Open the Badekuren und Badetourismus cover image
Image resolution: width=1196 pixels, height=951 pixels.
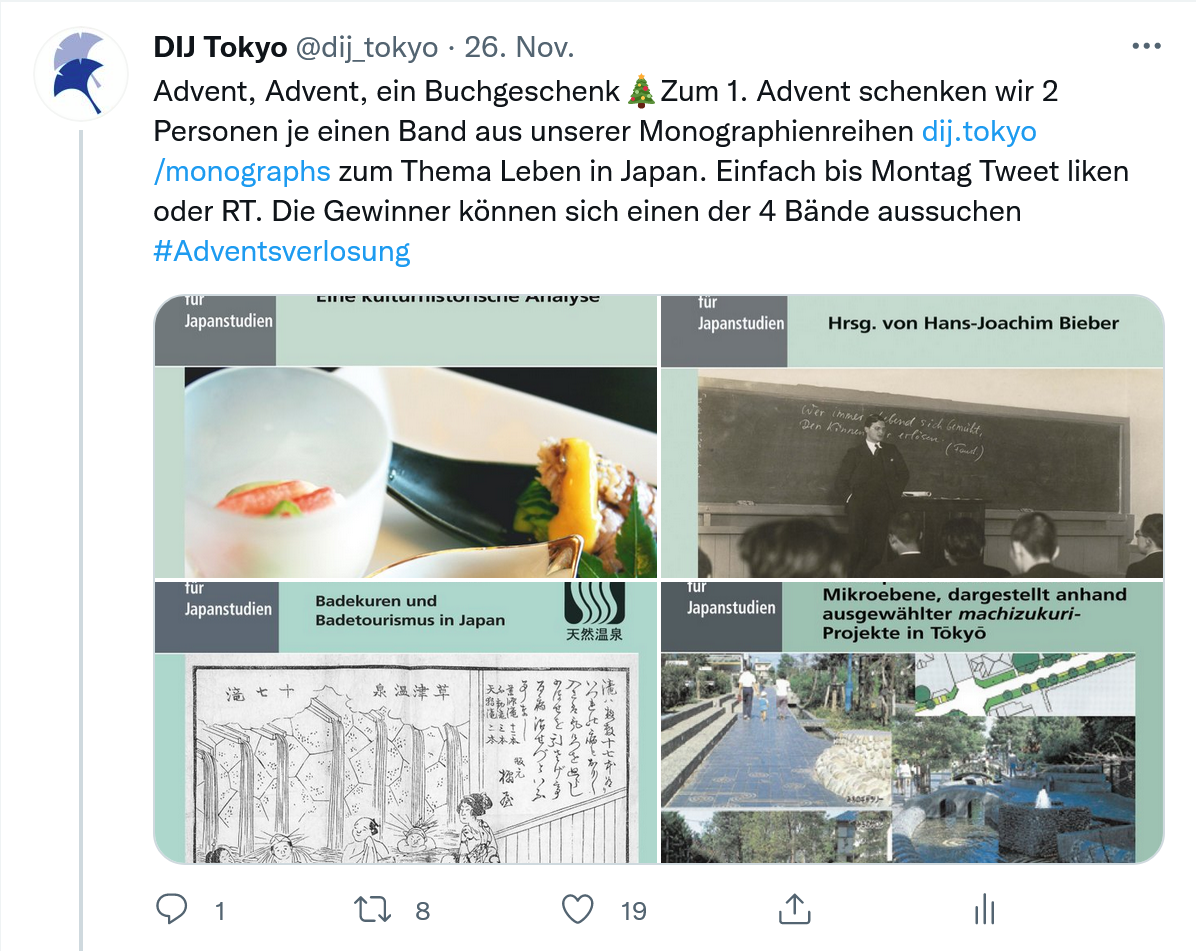pyautogui.click(x=406, y=722)
